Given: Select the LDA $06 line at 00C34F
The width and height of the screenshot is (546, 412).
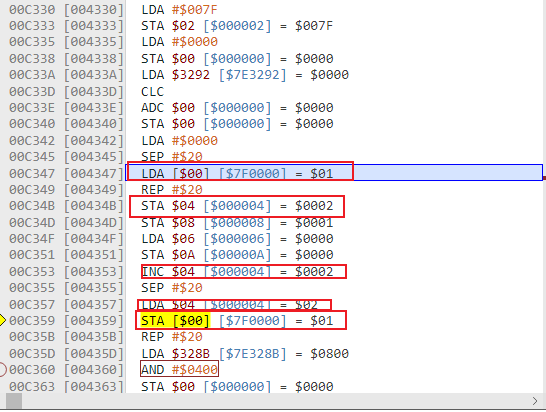Looking at the screenshot, I should pyautogui.click(x=237, y=239).
